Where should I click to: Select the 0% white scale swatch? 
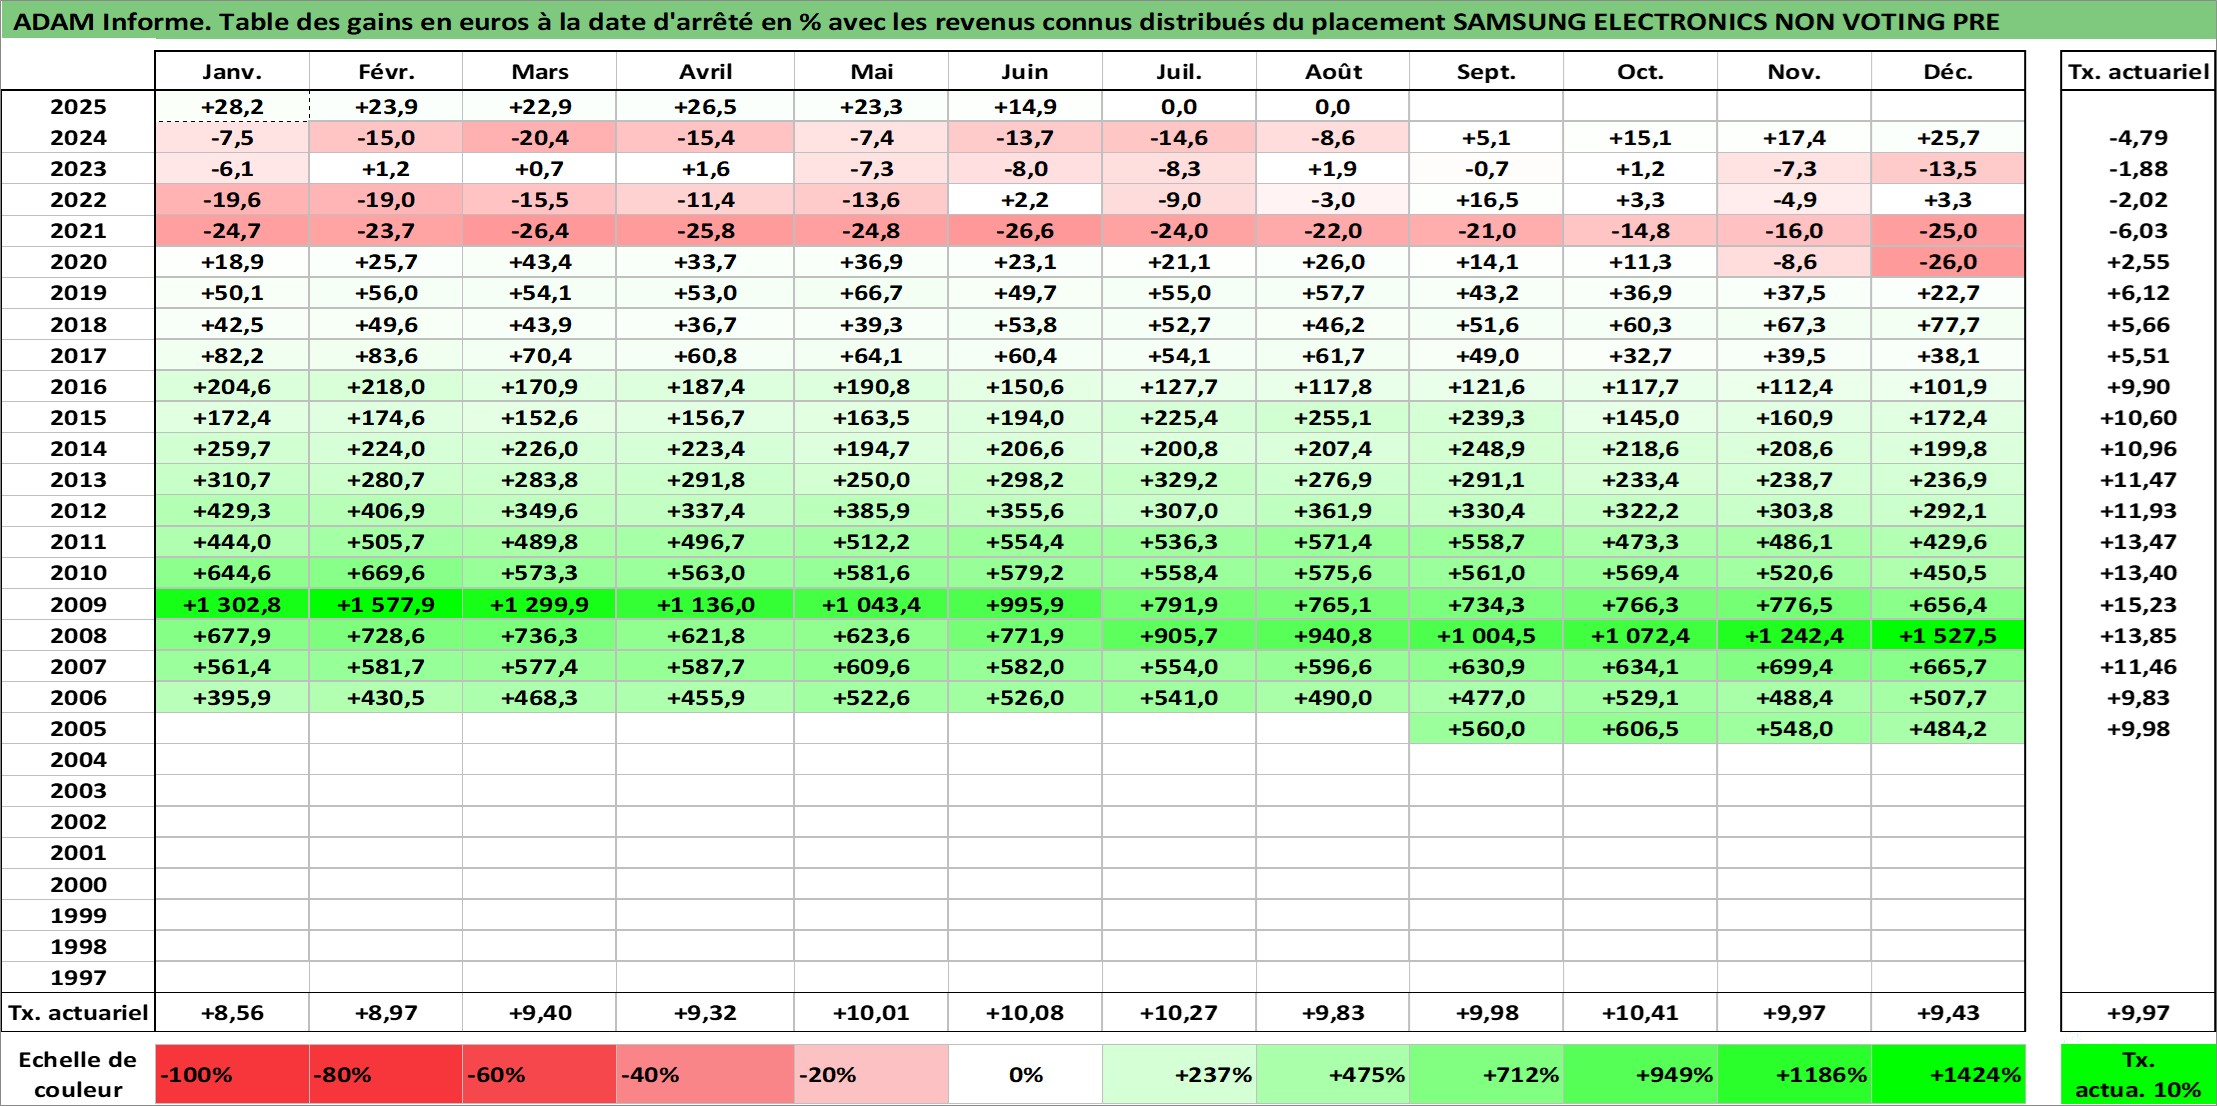[x=1025, y=1075]
